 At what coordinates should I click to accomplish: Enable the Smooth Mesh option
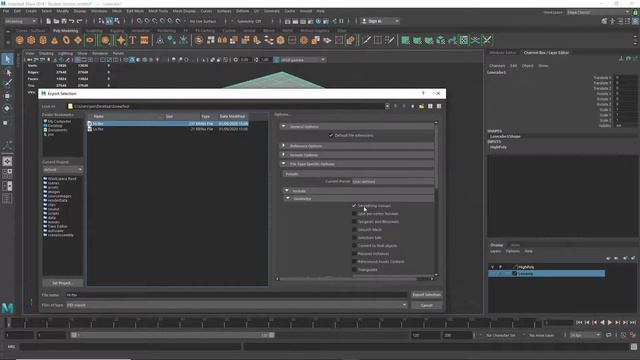point(354,229)
